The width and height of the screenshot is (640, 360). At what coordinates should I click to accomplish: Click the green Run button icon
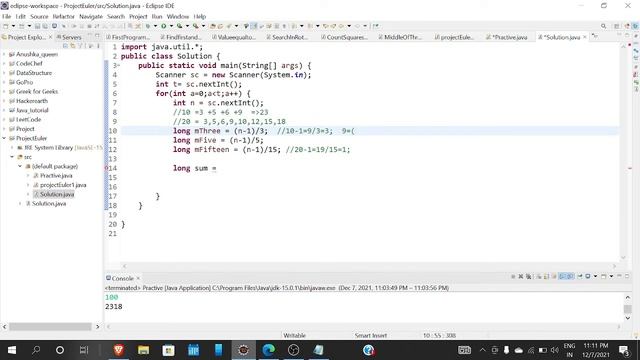tap(163, 26)
